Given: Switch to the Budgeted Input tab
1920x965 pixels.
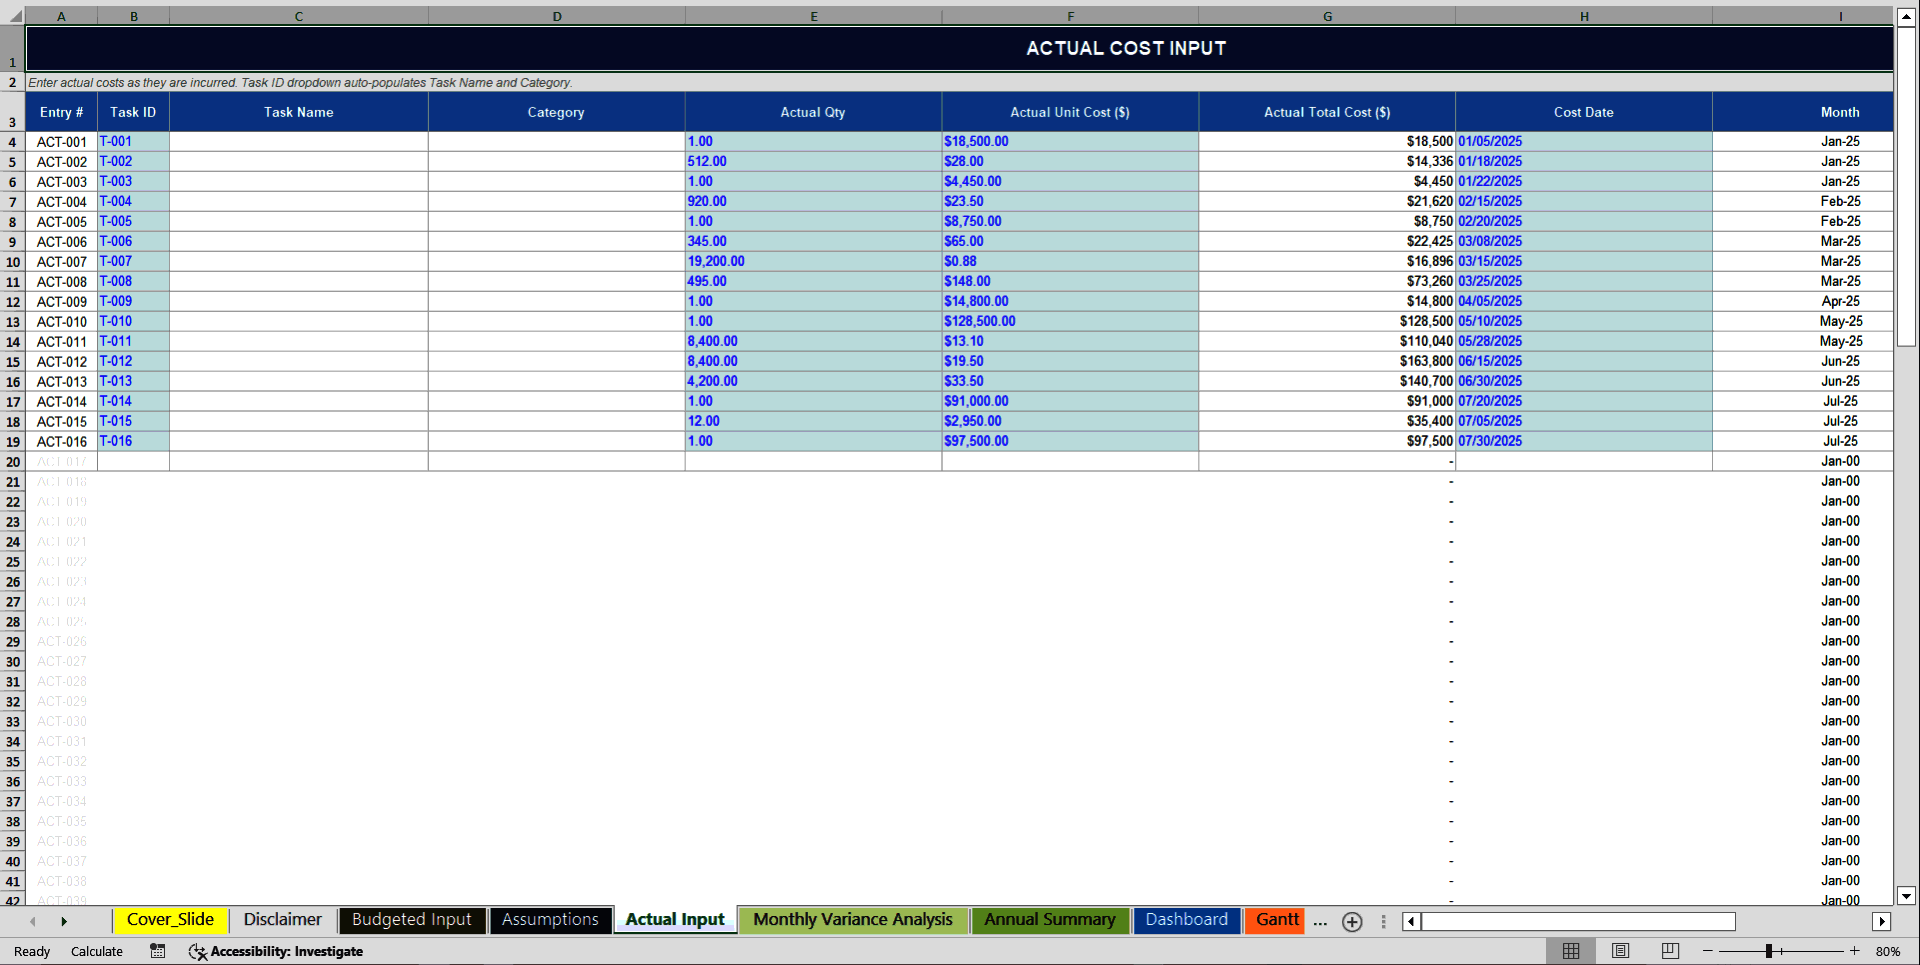Looking at the screenshot, I should [411, 920].
